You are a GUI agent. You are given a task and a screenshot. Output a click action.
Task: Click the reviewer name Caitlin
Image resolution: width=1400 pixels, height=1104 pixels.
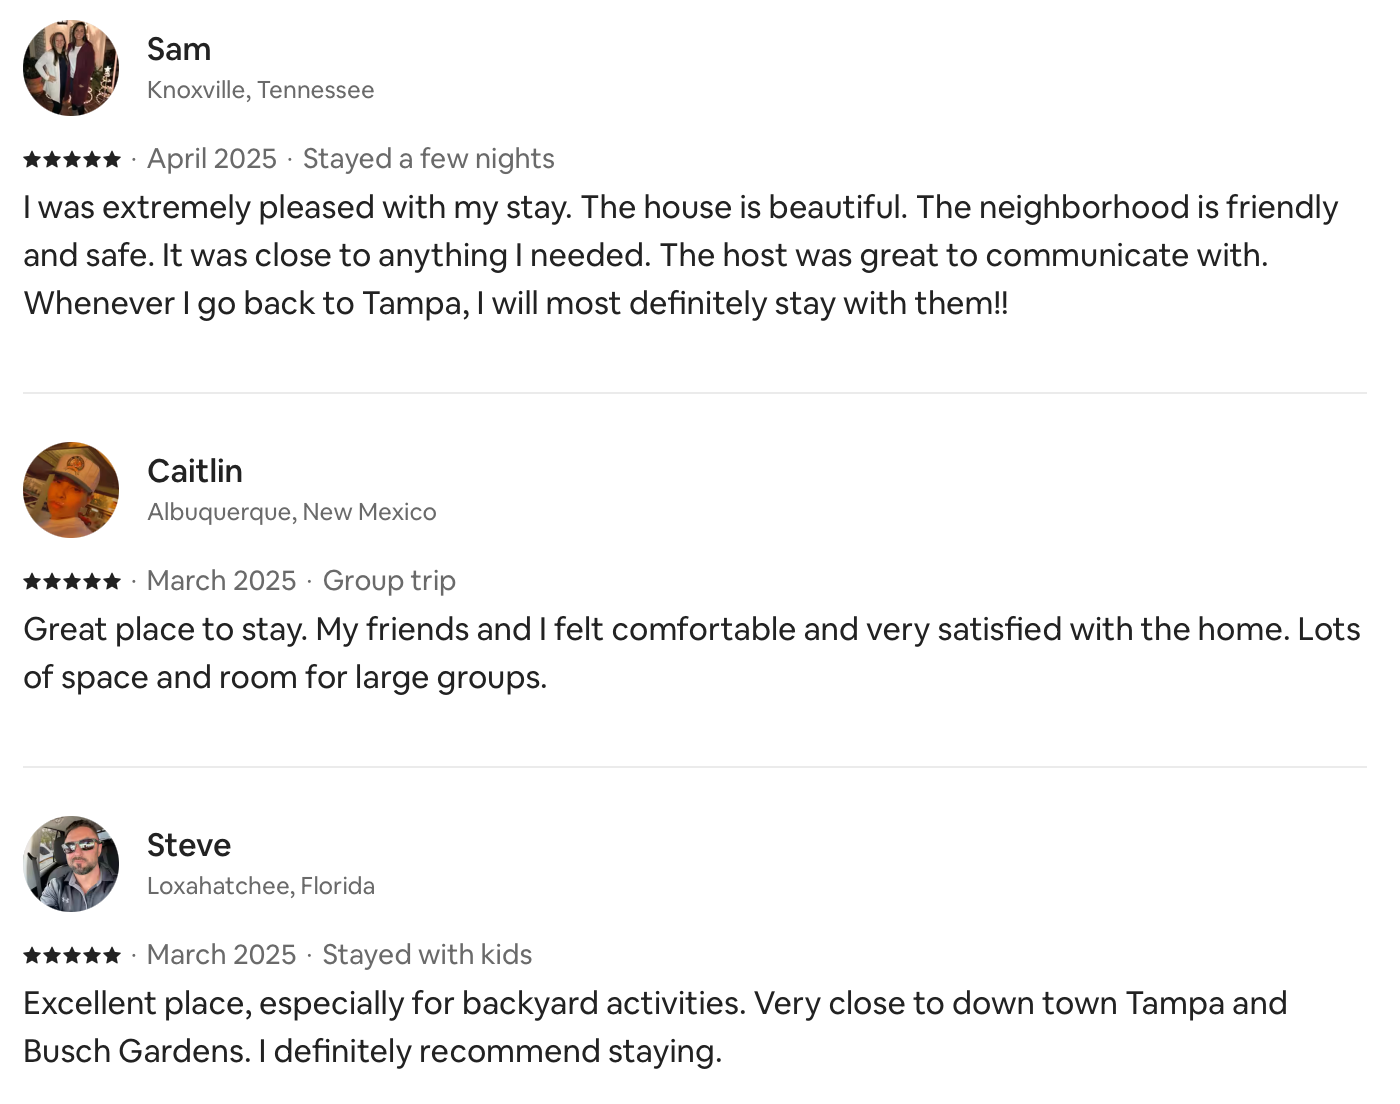point(195,471)
